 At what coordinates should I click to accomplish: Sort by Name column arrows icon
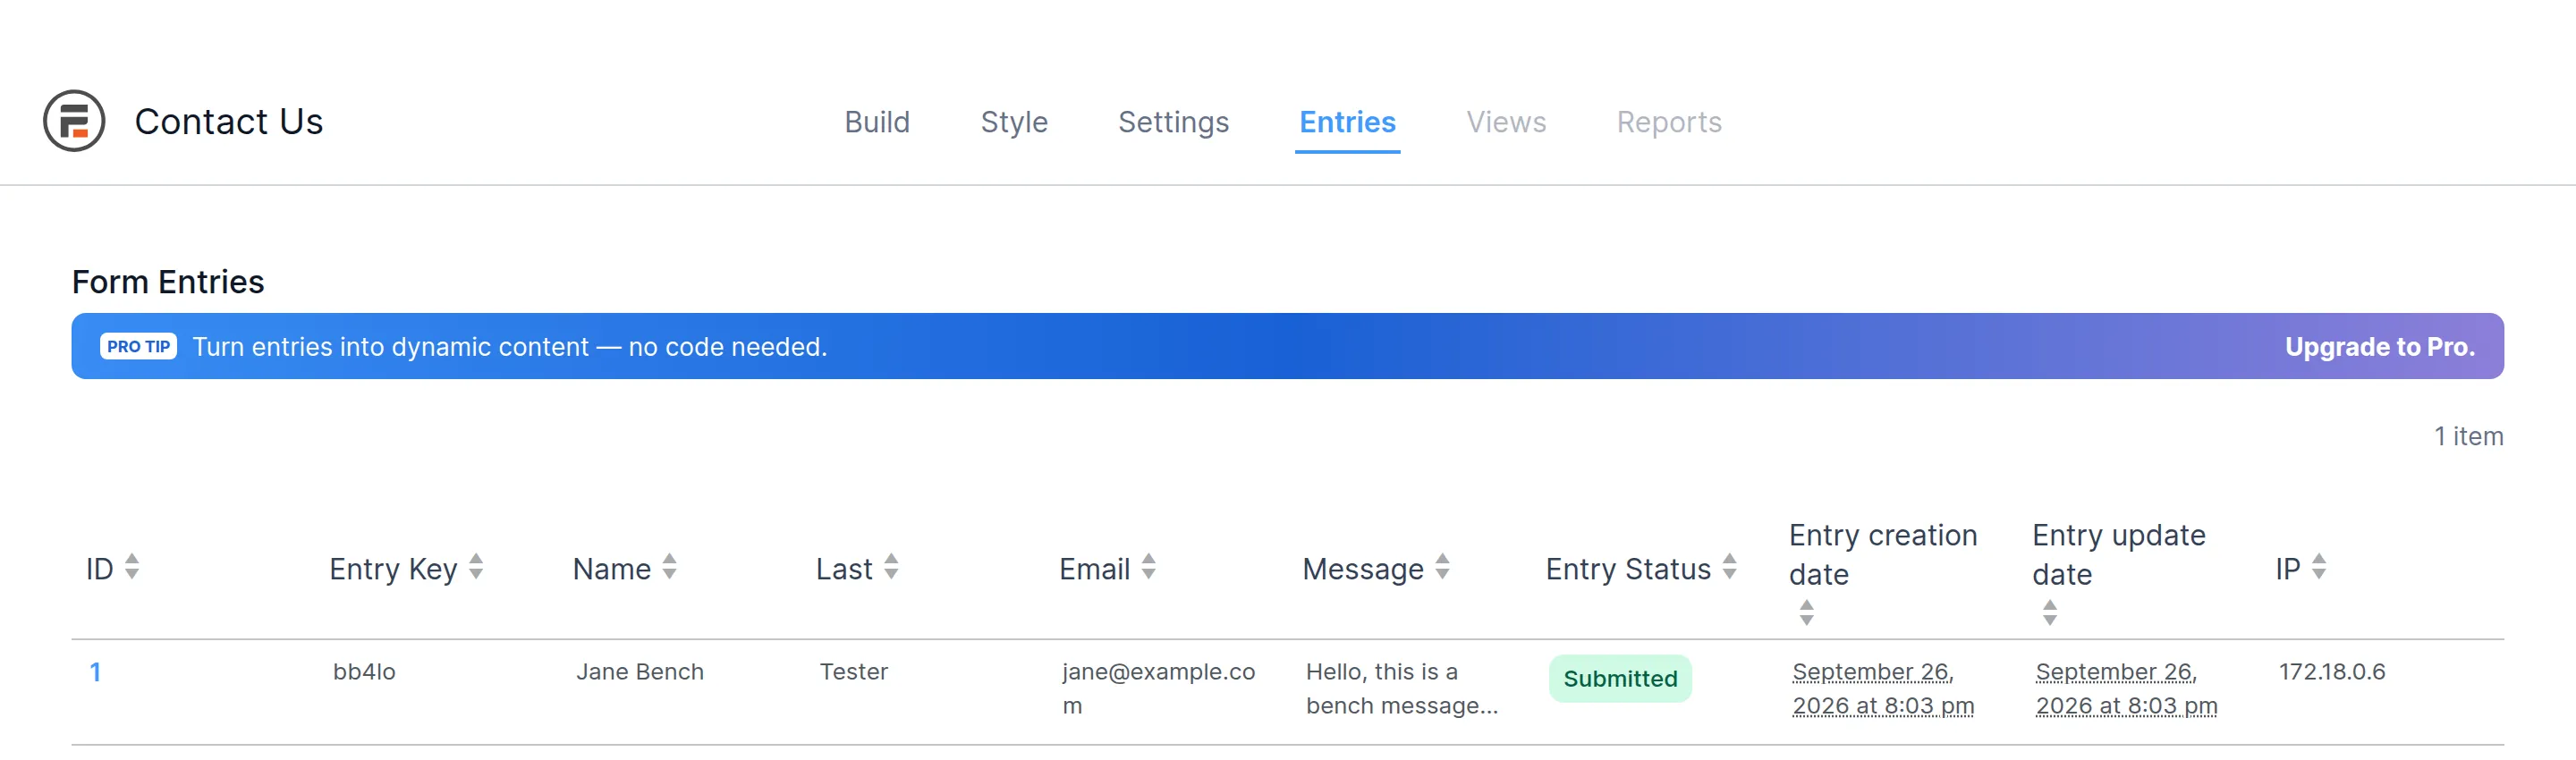(670, 567)
